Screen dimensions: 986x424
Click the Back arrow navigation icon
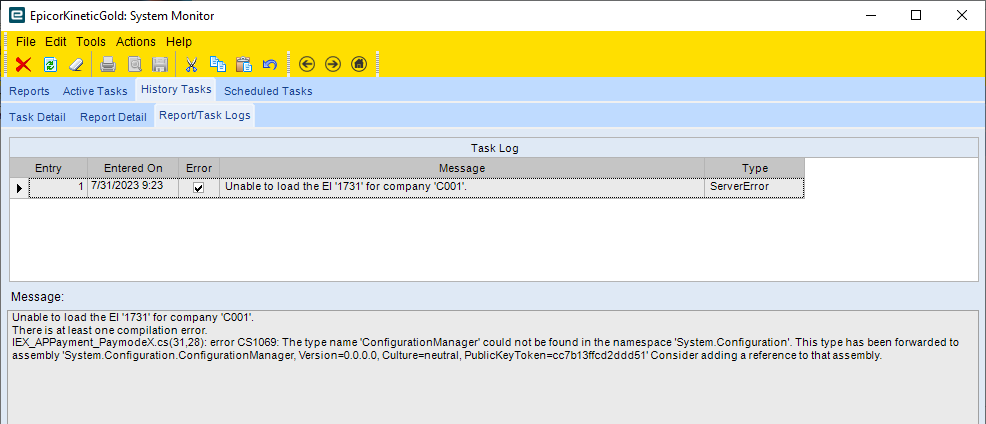click(306, 64)
